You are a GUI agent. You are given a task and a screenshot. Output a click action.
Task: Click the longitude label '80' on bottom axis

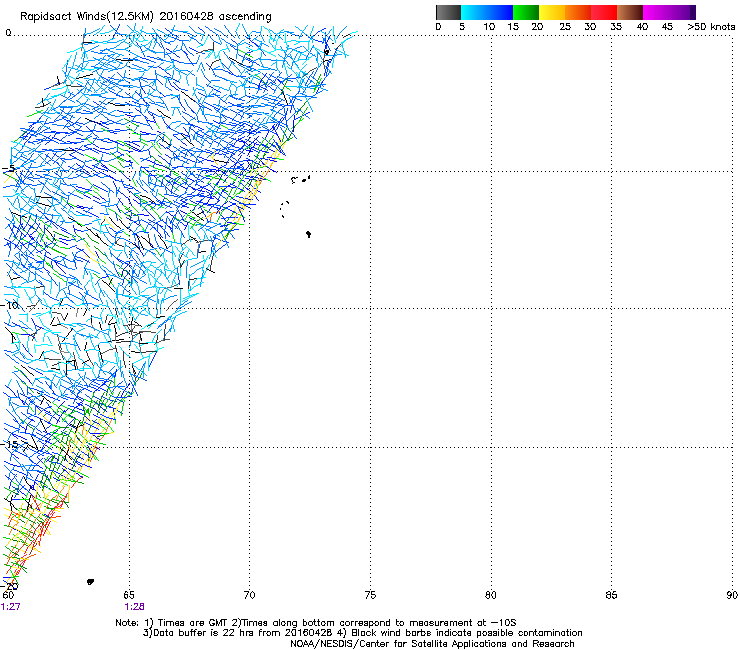[x=491, y=595]
